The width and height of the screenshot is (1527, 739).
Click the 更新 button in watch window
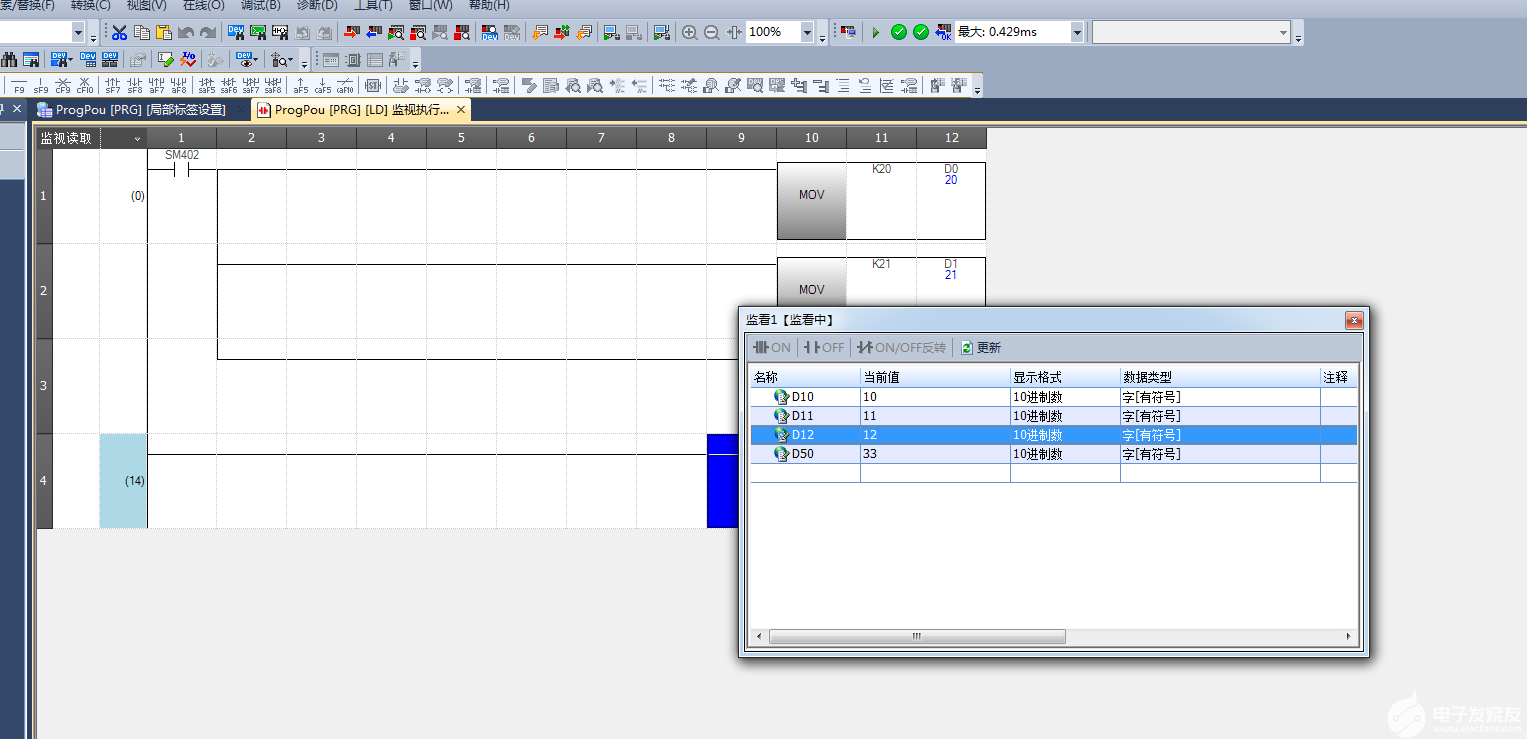982,347
